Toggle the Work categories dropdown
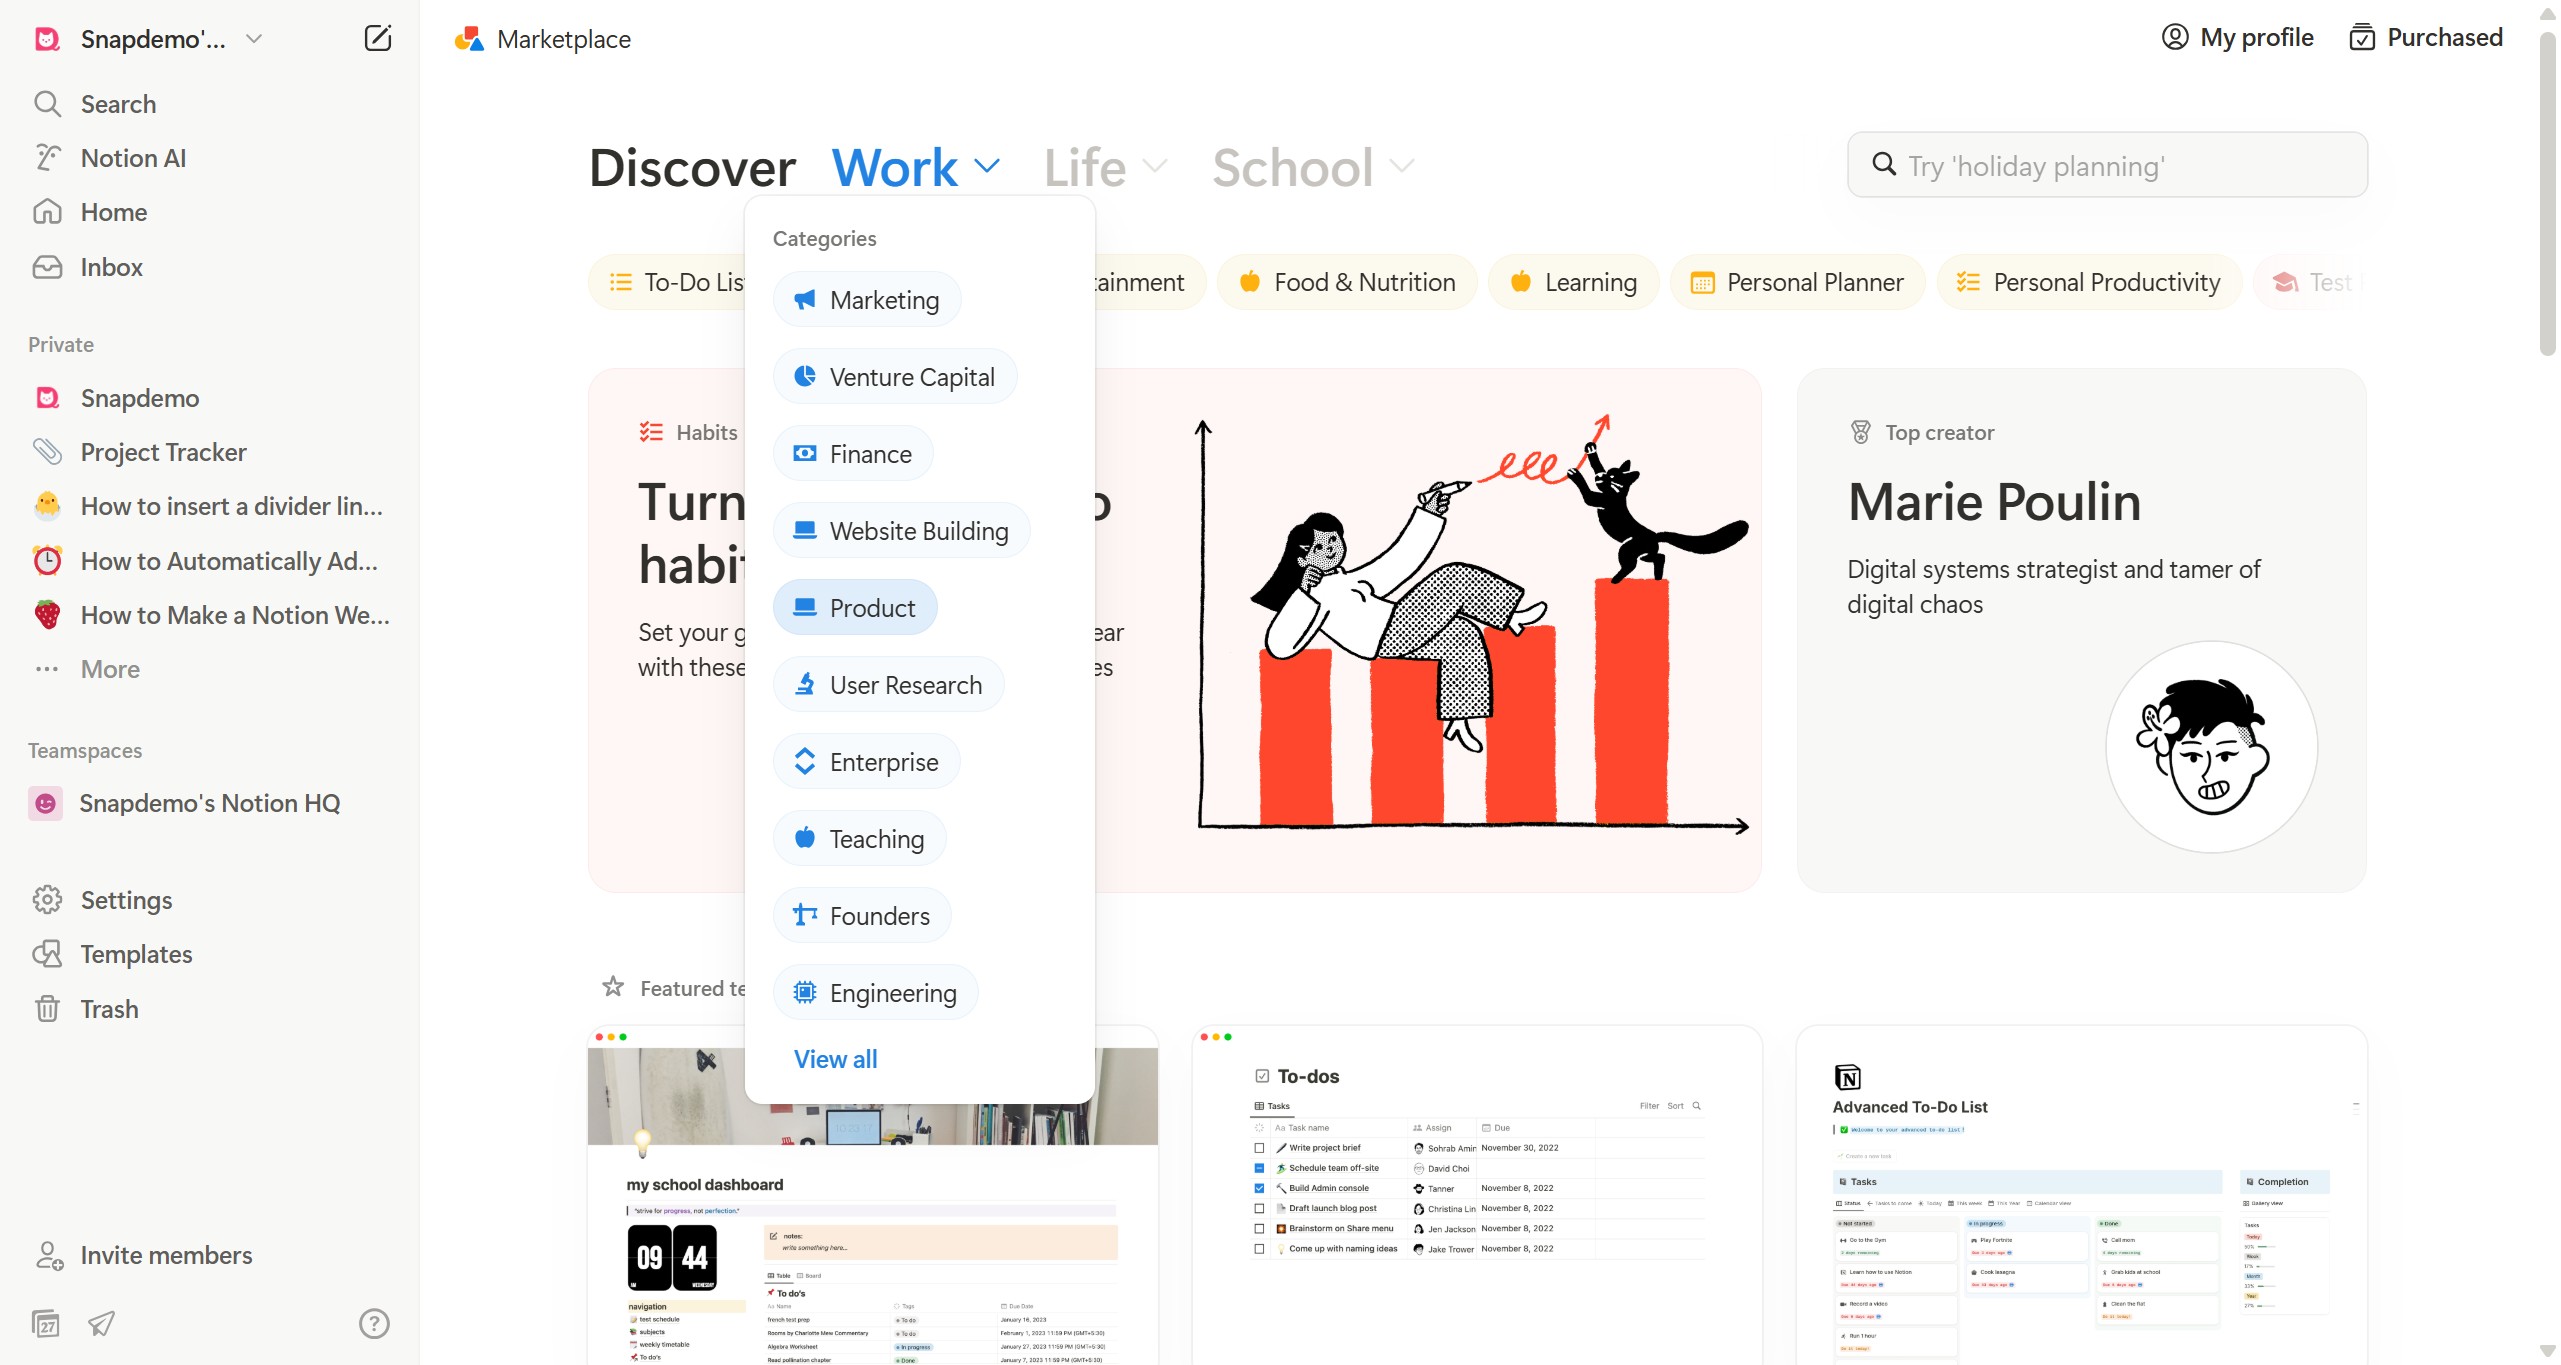2561x1365 pixels. click(915, 167)
